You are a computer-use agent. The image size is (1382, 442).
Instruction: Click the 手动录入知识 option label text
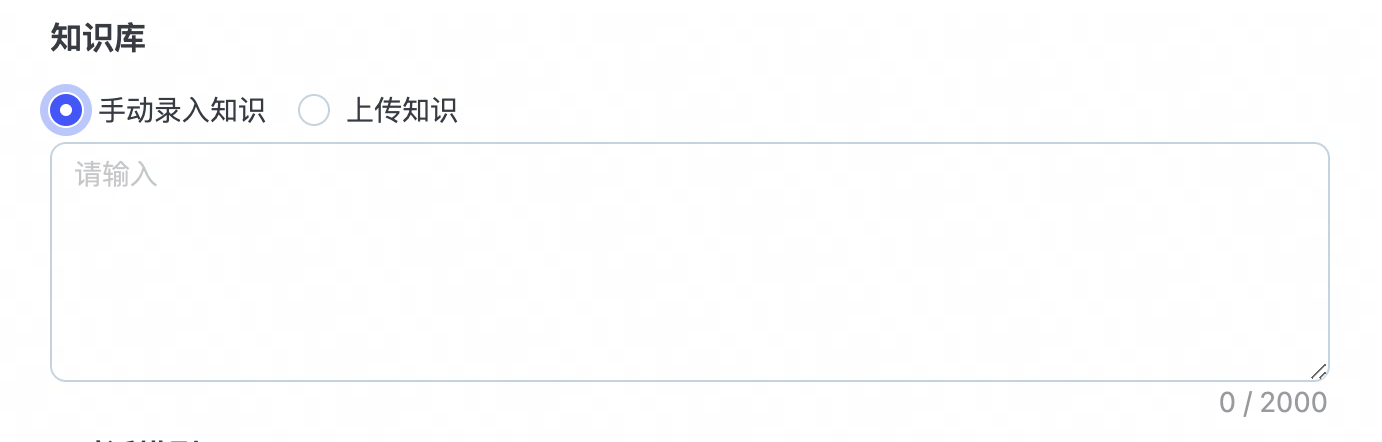[182, 110]
